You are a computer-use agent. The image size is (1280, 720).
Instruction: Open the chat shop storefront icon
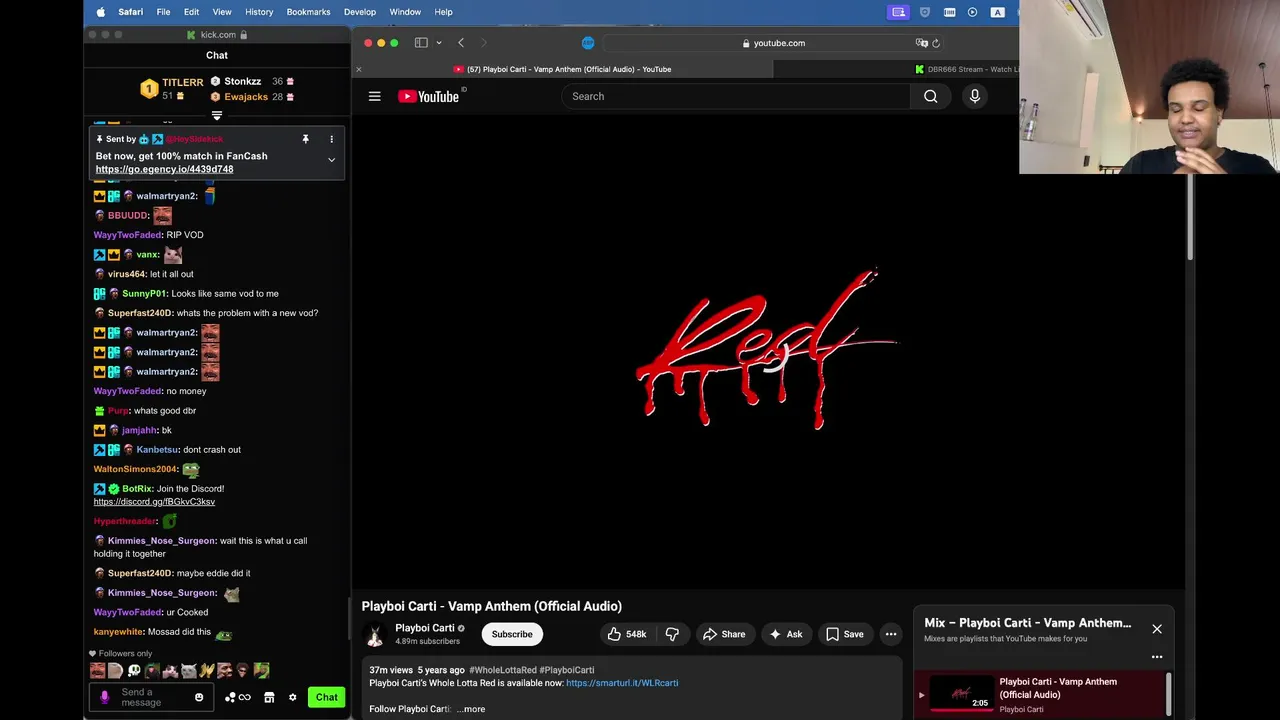[269, 697]
